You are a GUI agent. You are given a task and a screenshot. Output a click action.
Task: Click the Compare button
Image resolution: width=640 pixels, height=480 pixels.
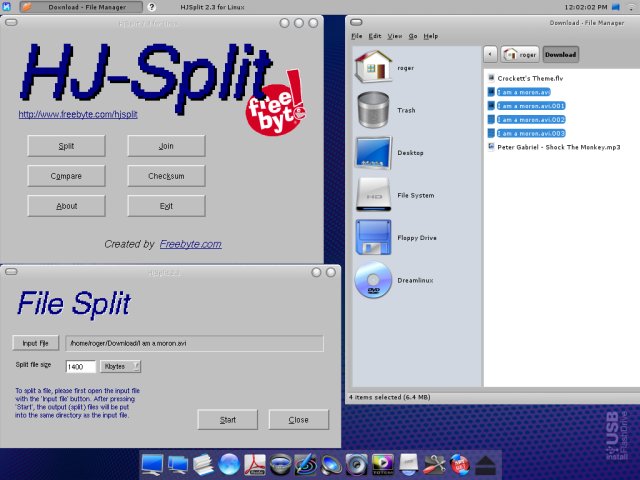66,176
